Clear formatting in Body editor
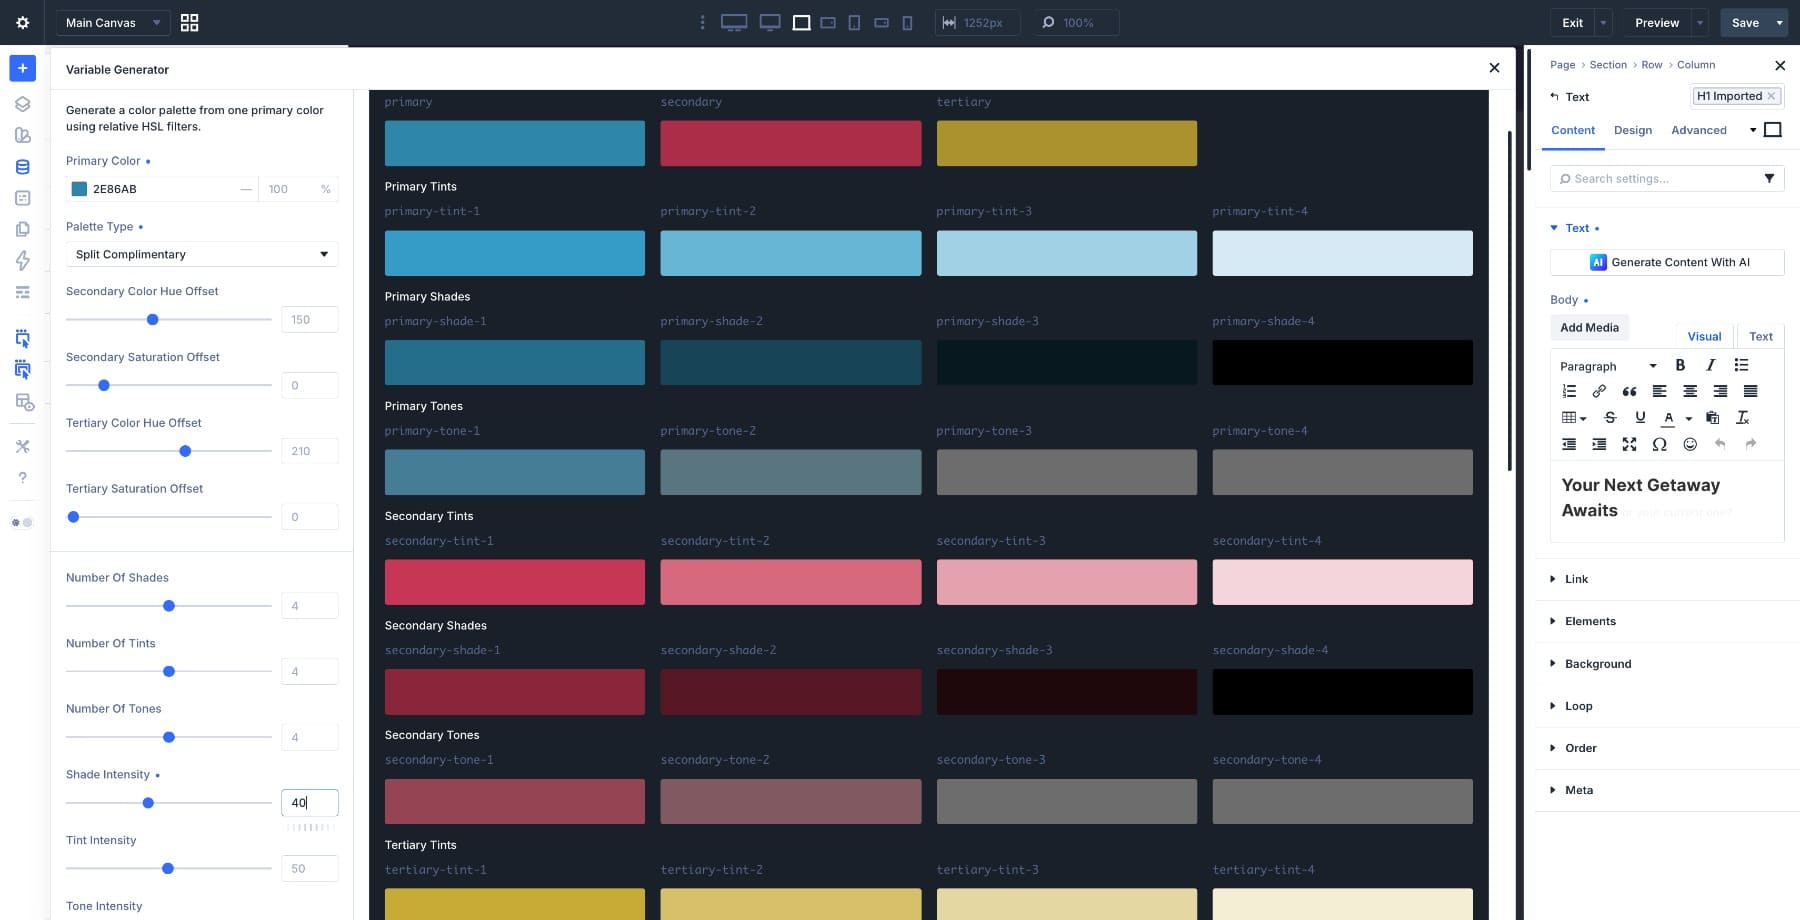Image resolution: width=1800 pixels, height=920 pixels. [1742, 417]
